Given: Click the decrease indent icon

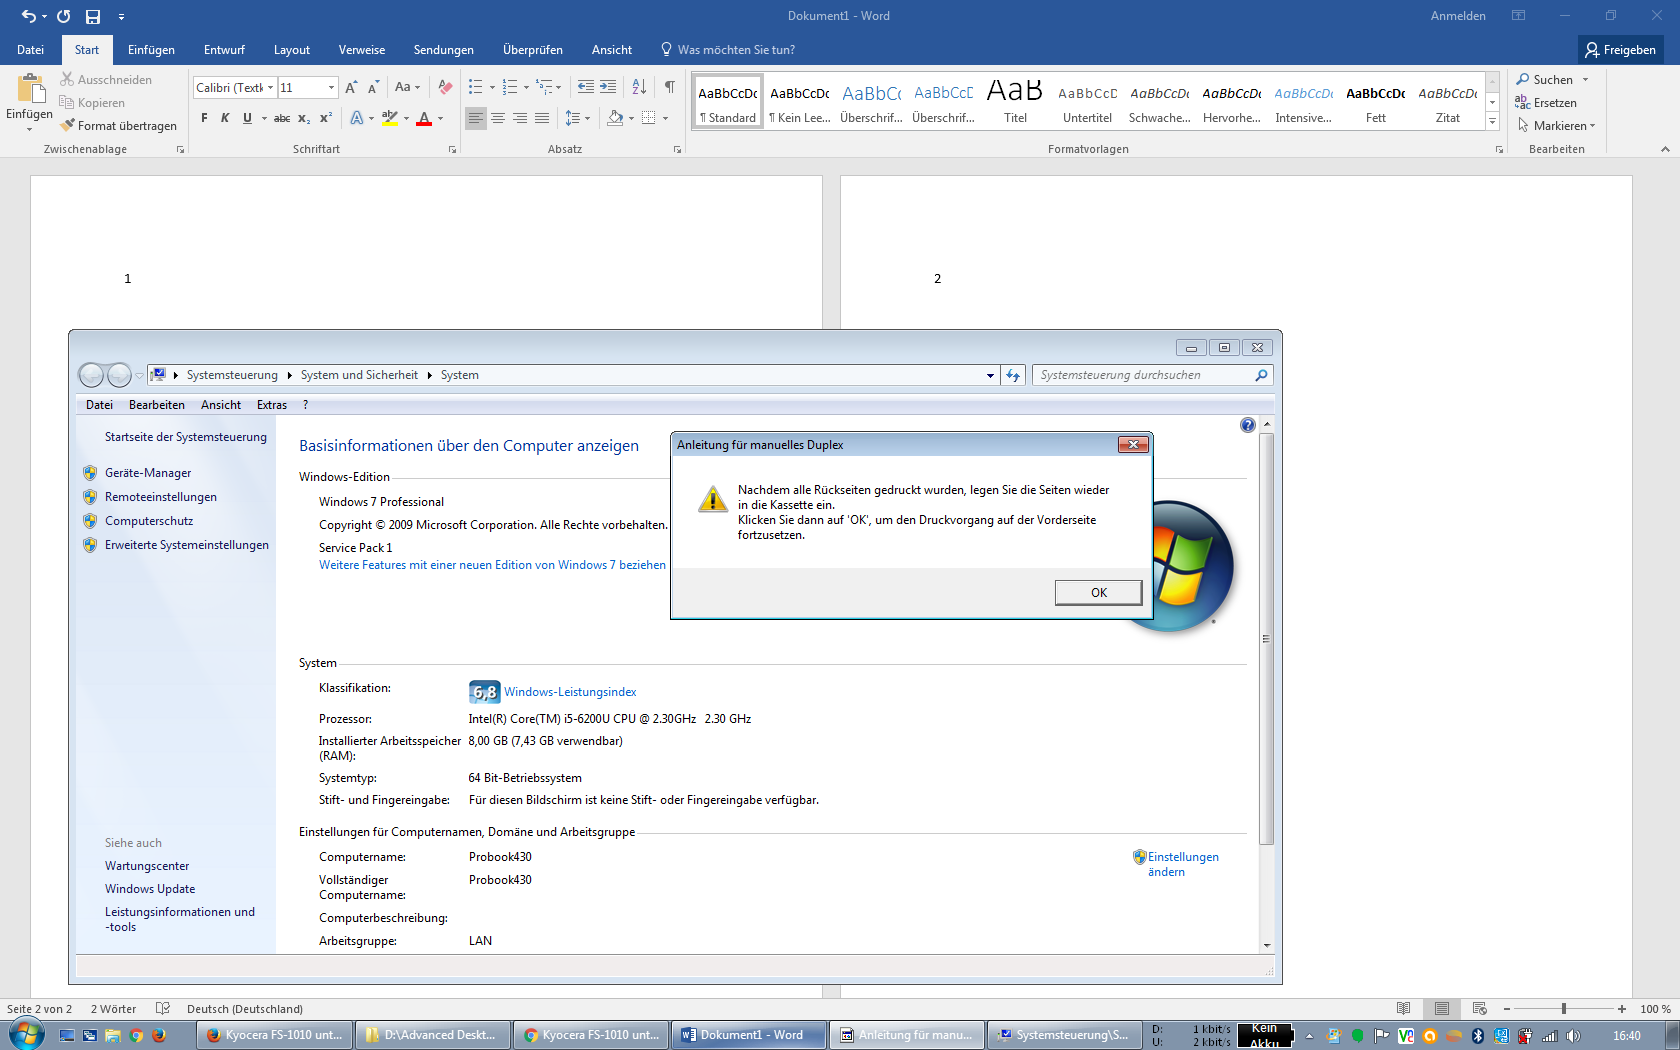Looking at the screenshot, I should 586,88.
